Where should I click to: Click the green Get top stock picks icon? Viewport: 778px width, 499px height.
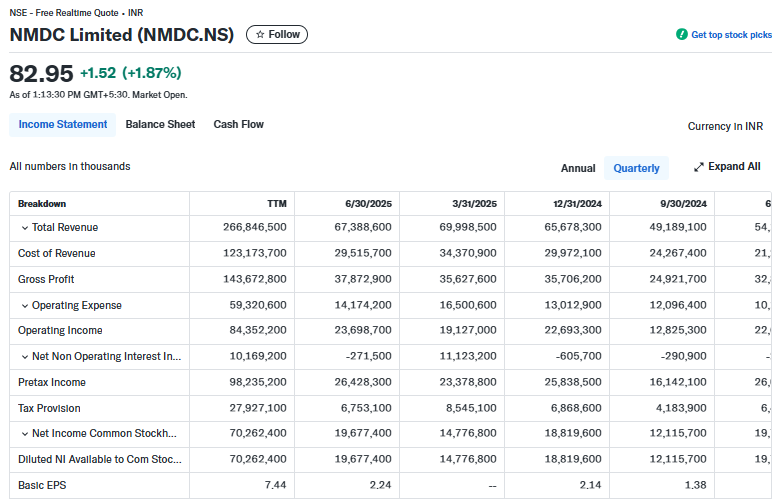tap(682, 34)
